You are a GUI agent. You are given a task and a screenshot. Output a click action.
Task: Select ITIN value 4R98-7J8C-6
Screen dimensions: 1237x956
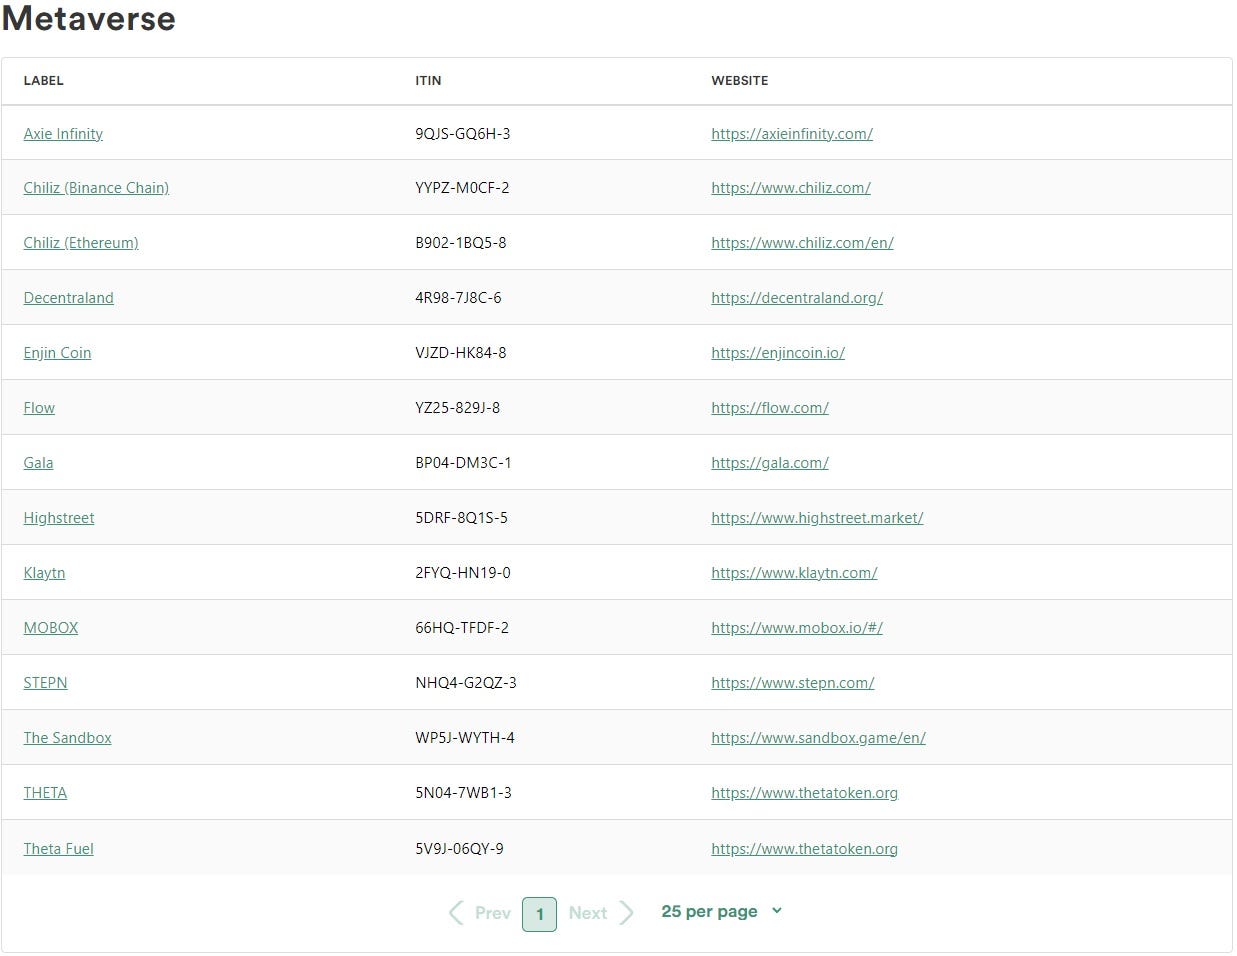(458, 298)
